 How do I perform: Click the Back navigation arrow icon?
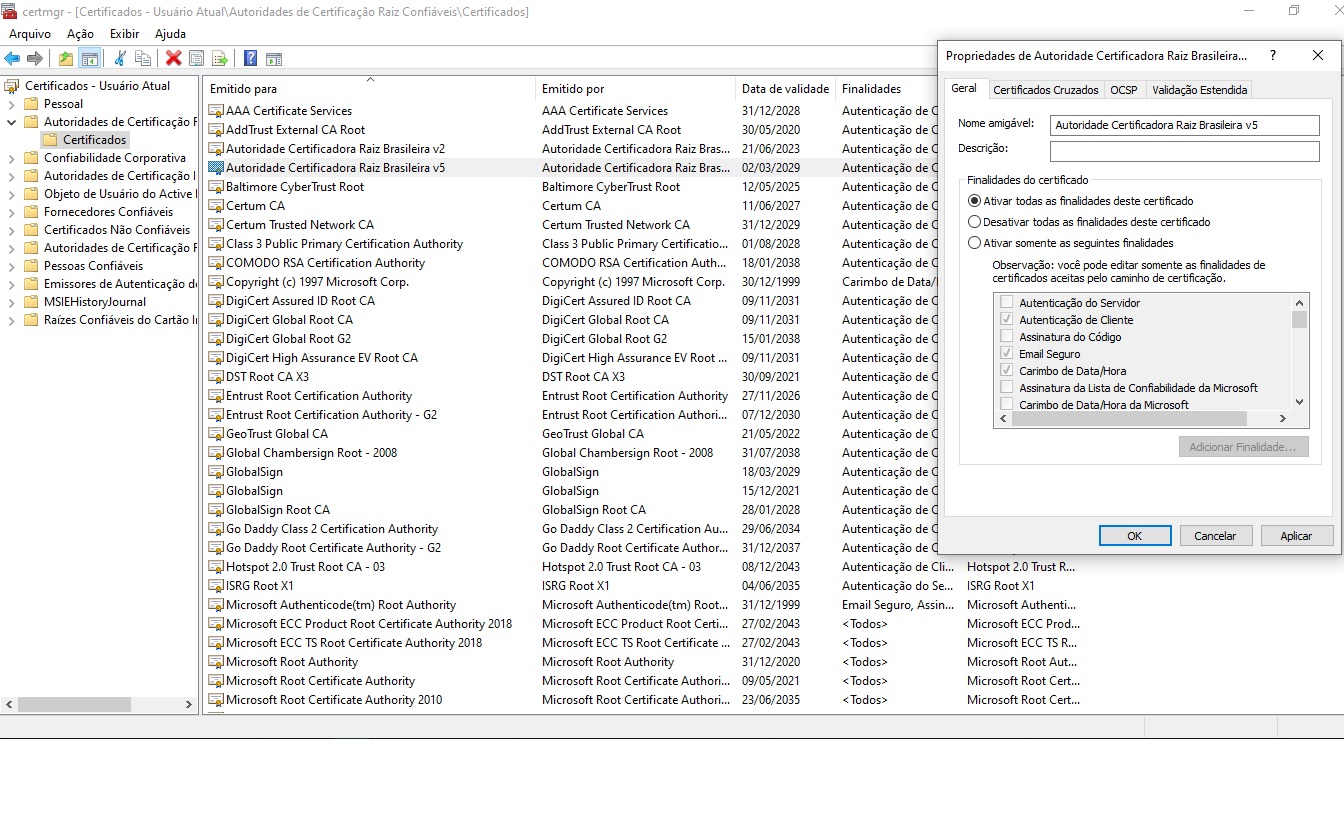click(x=12, y=57)
